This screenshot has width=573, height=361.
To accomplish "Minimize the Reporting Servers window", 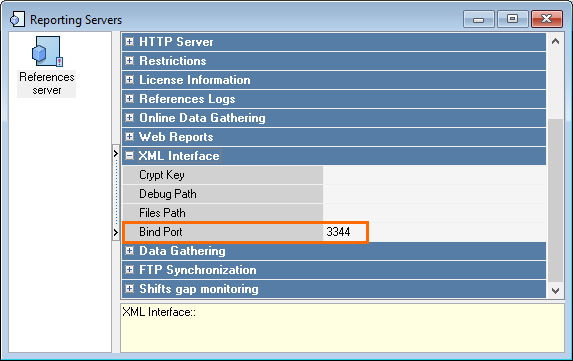I will click(x=478, y=19).
